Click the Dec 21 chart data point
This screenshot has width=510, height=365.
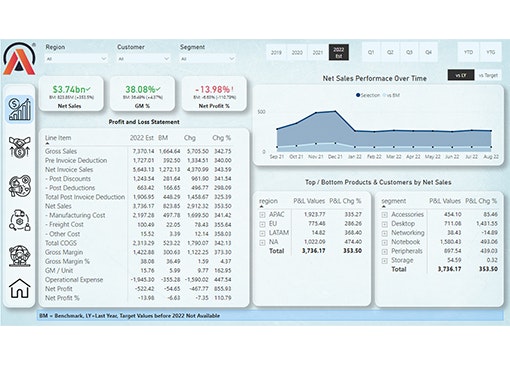click(335, 112)
